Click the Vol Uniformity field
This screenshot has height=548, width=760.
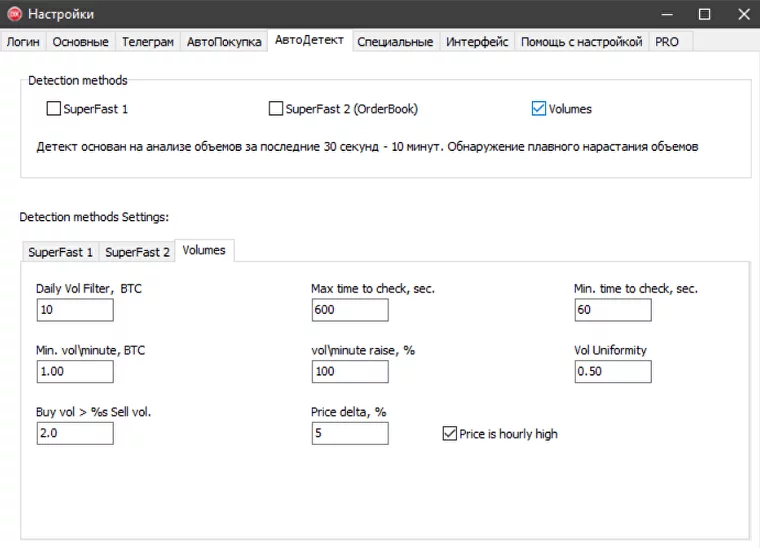(613, 372)
